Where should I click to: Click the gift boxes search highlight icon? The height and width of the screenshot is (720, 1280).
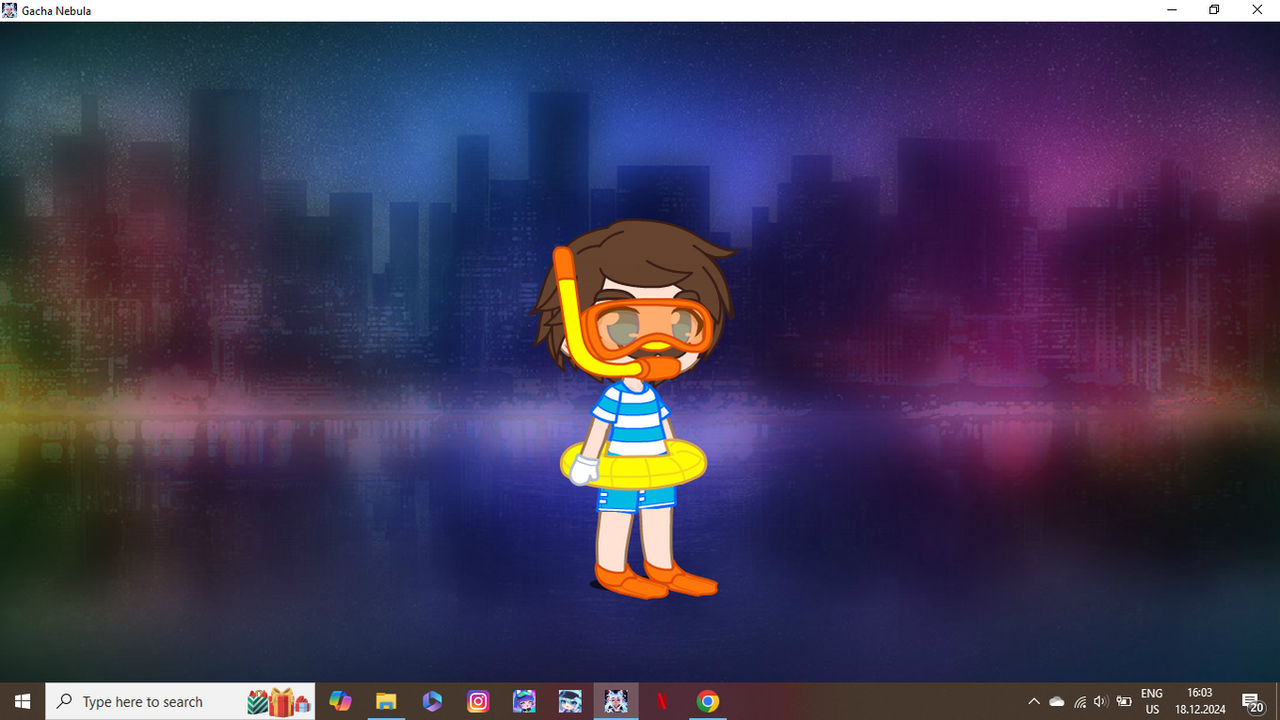click(279, 701)
